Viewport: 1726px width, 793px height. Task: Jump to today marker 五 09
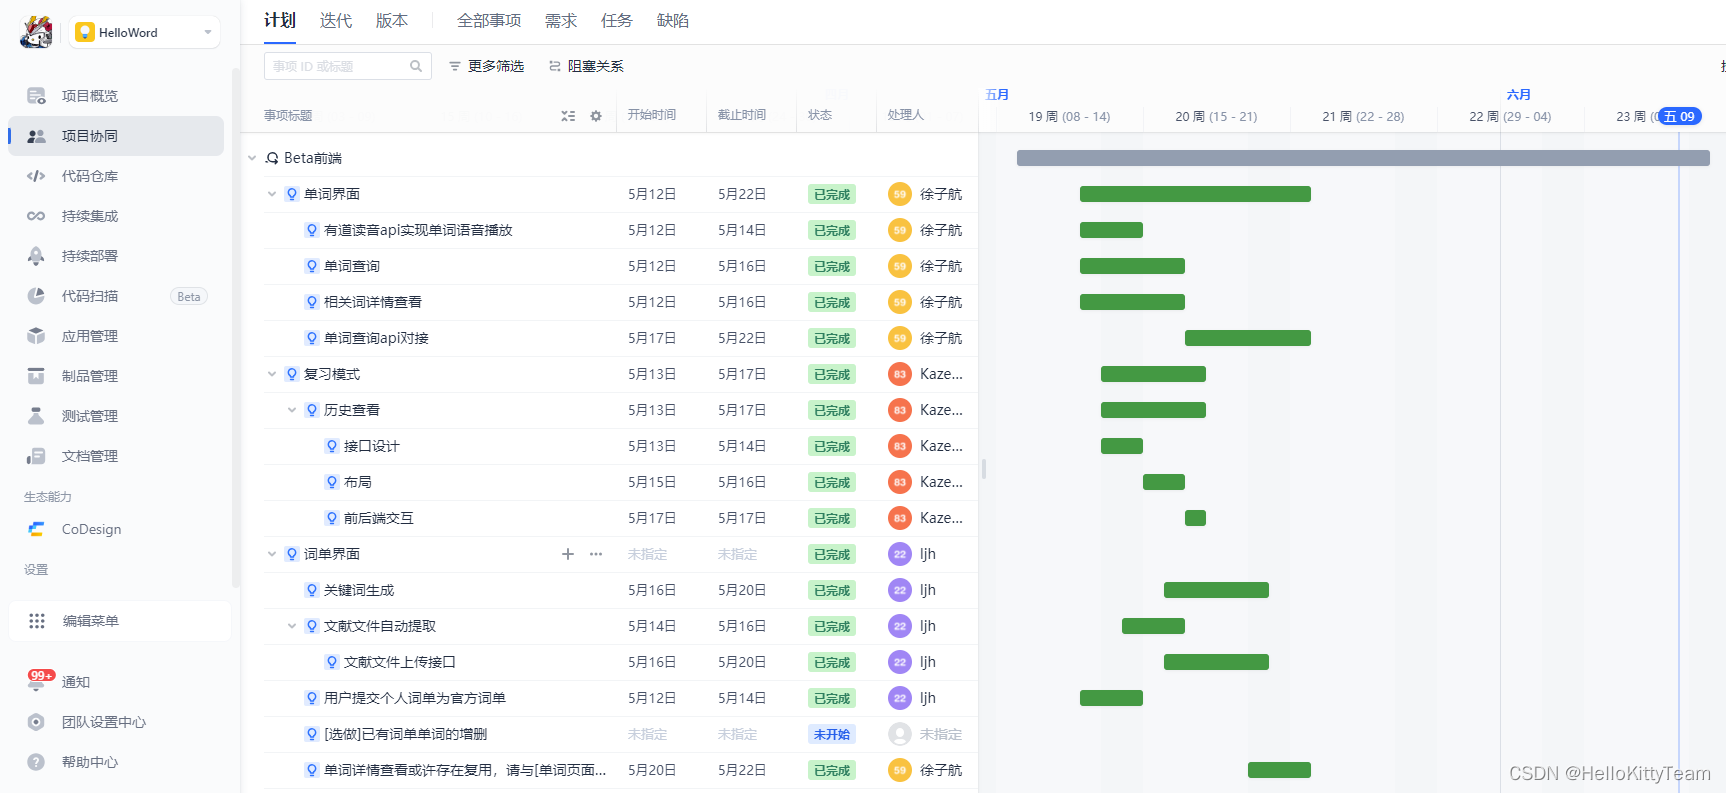point(1680,116)
